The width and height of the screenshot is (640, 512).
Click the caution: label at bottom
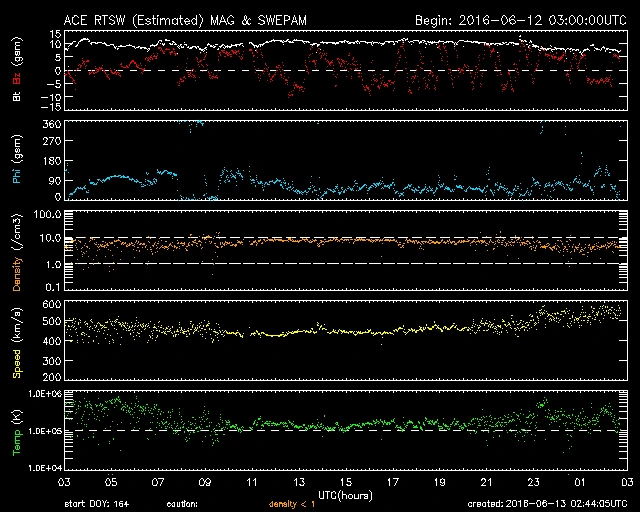pos(182,505)
